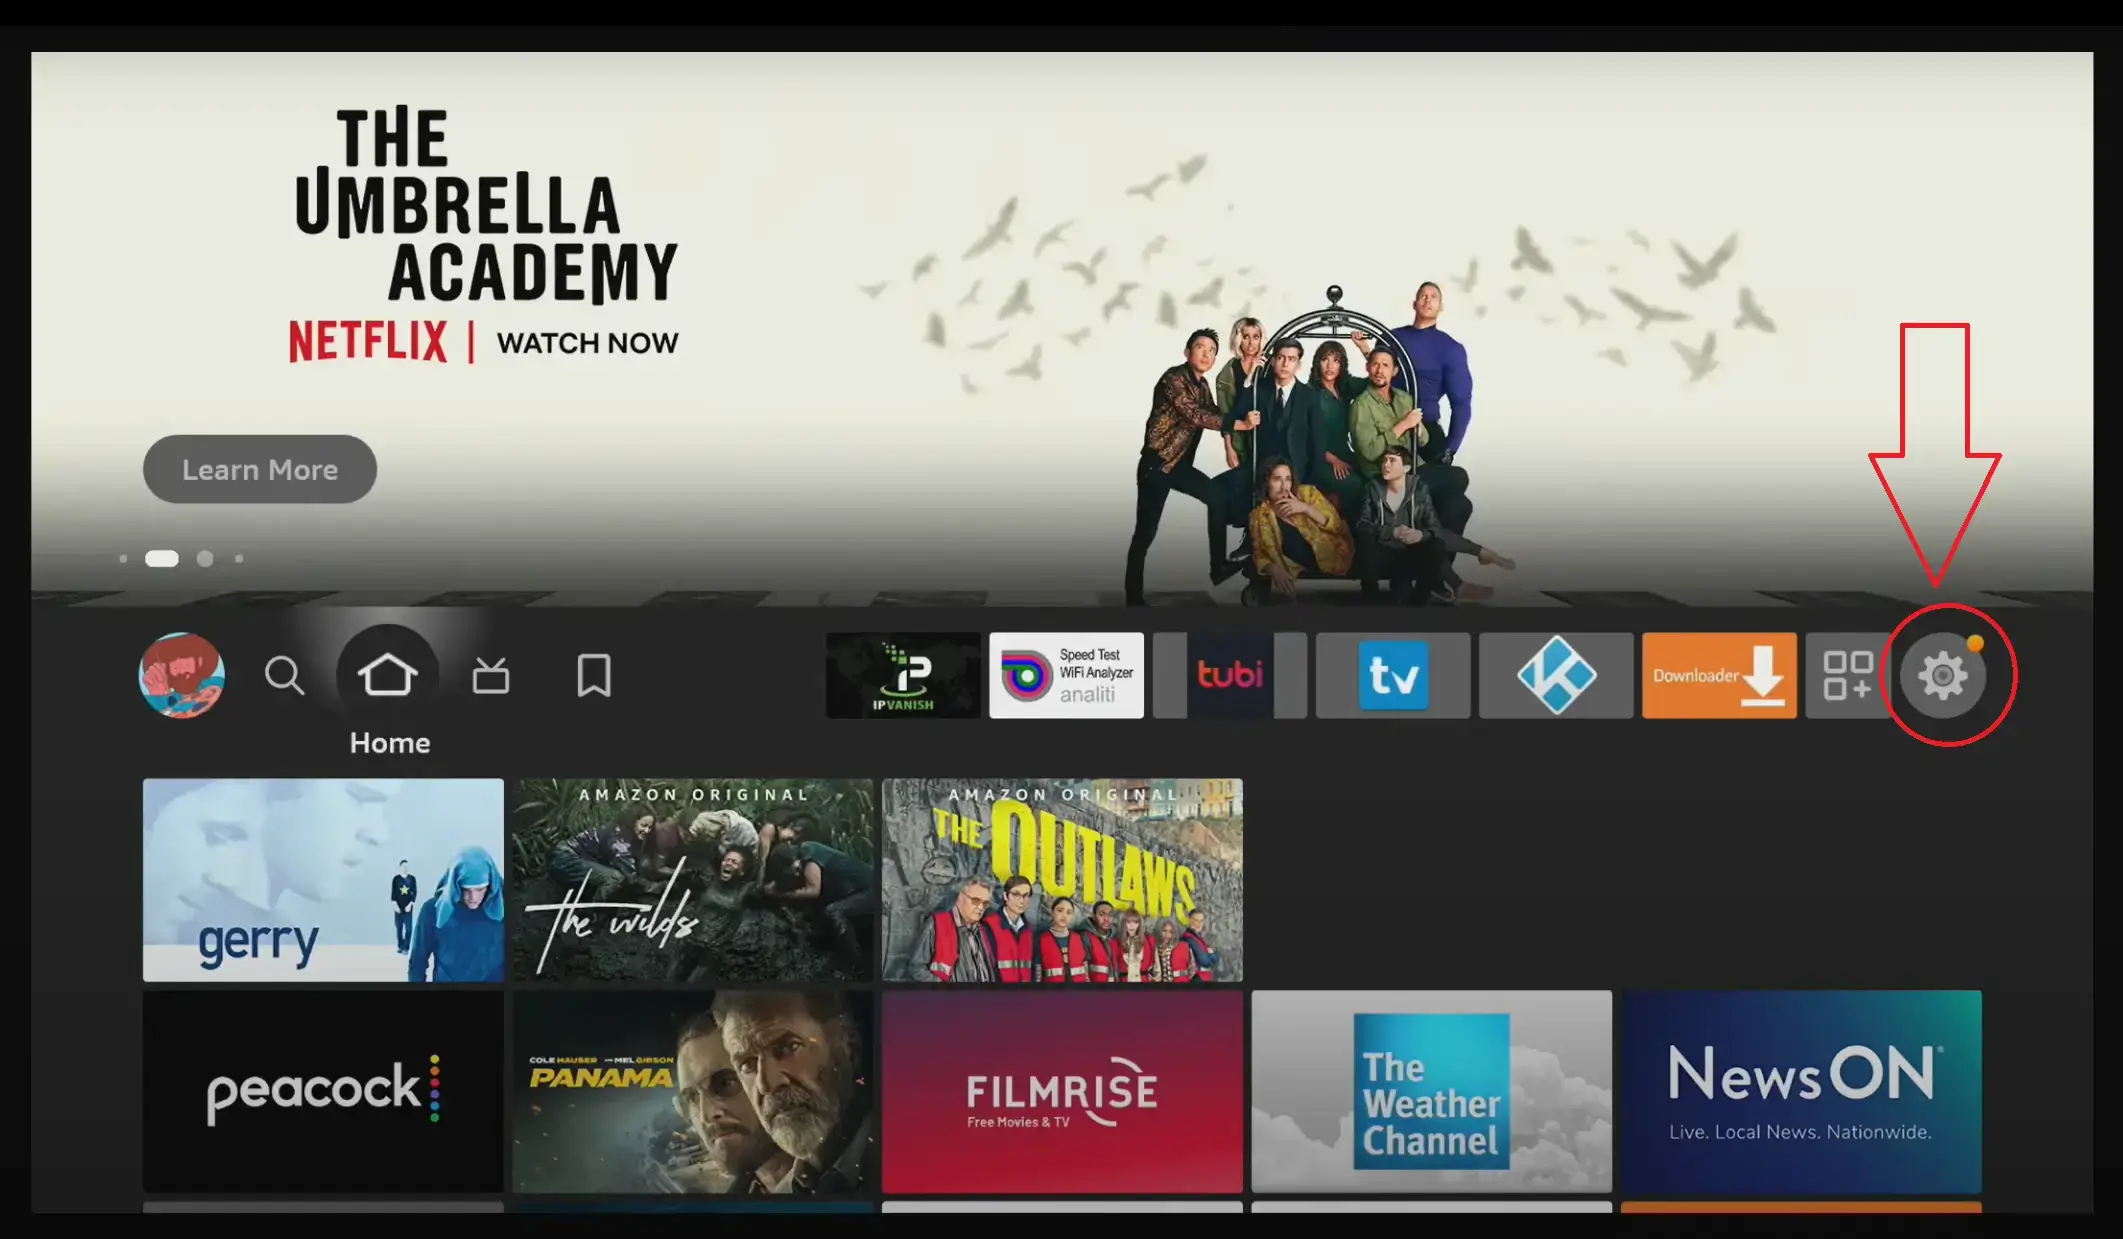Open The Outlaws Amazon Original thumbnail
The width and height of the screenshot is (2123, 1239).
(1062, 881)
